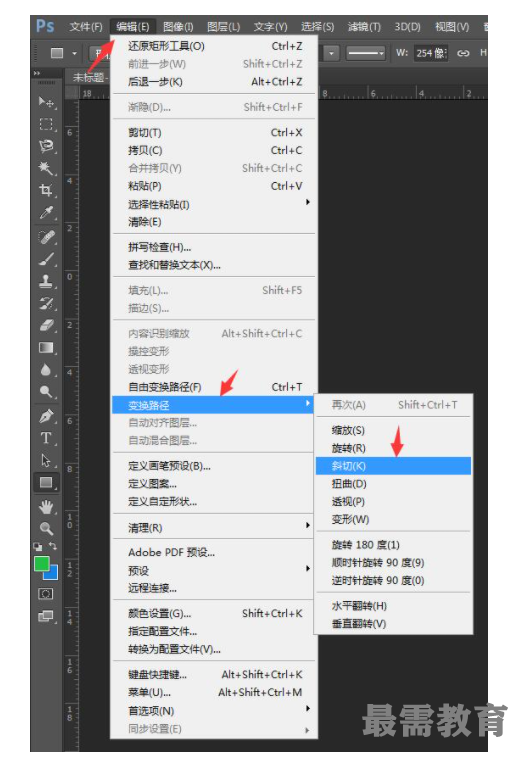Open the 图像(I) menu
The width and height of the screenshot is (514, 760).
click(178, 26)
